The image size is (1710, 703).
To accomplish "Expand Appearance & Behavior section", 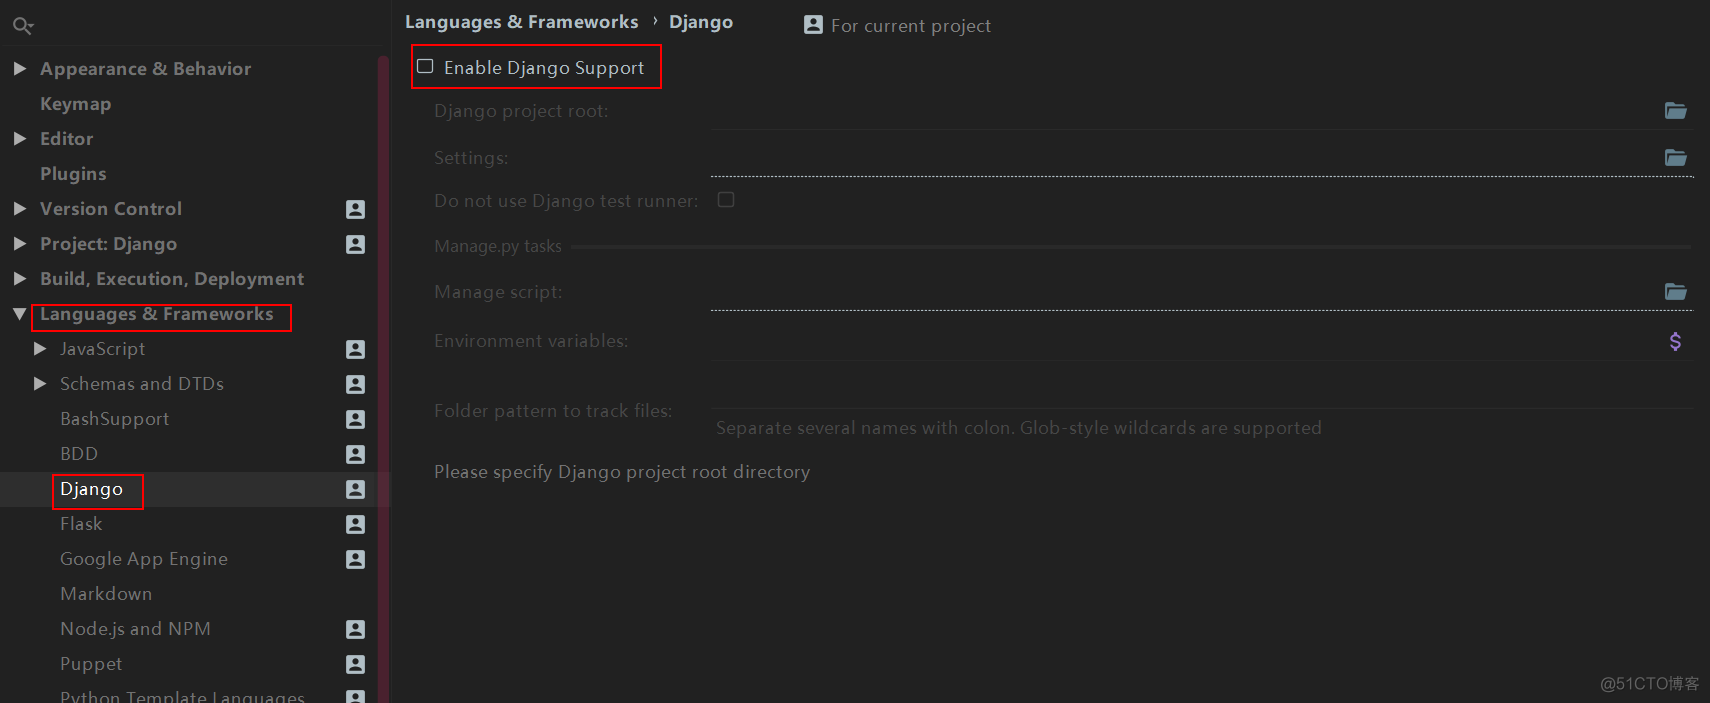I will coord(19,69).
